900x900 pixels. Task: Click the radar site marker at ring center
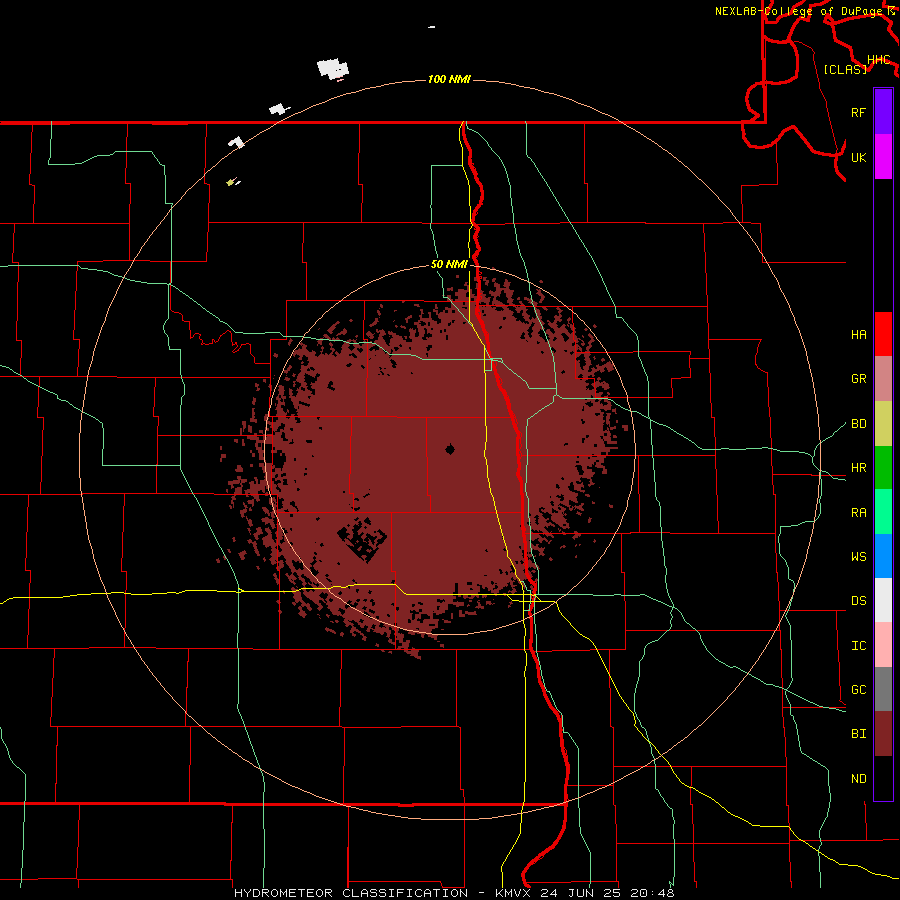(x=450, y=449)
